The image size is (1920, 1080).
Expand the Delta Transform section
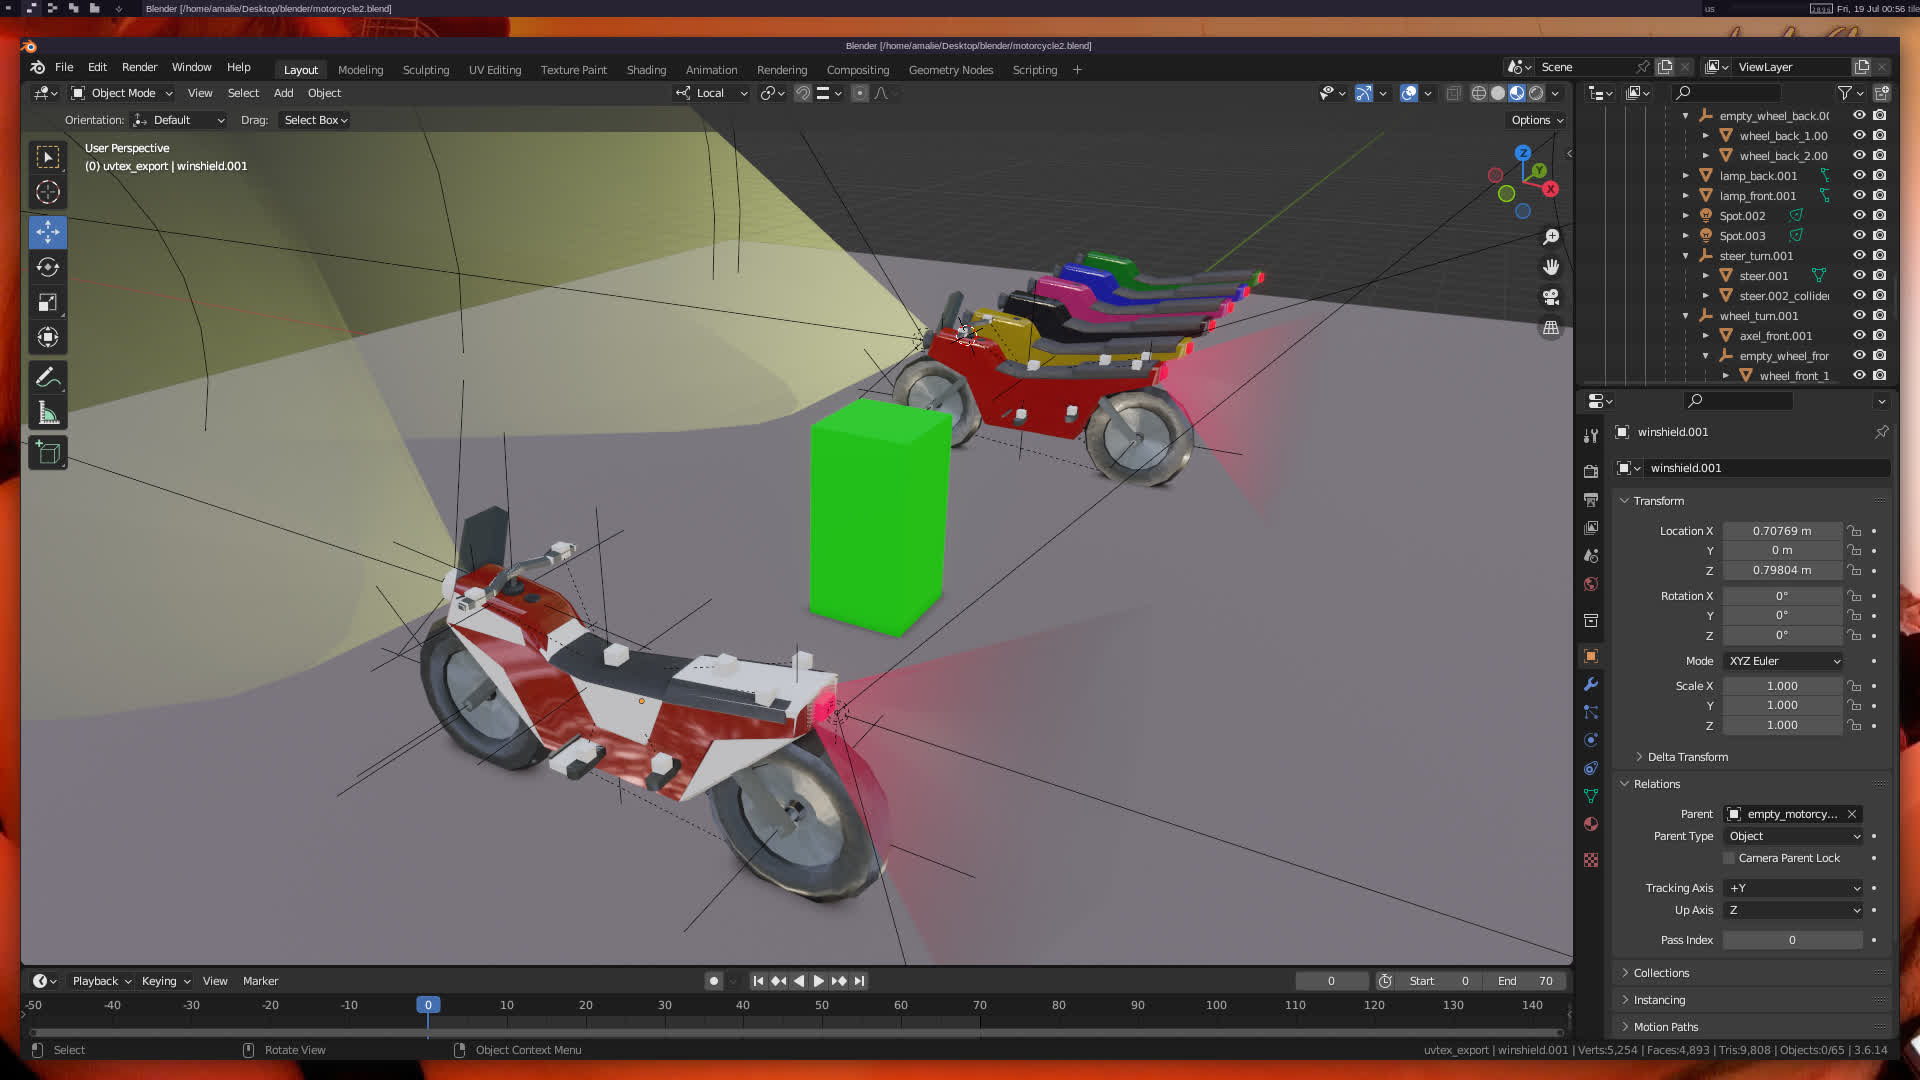1687,757
